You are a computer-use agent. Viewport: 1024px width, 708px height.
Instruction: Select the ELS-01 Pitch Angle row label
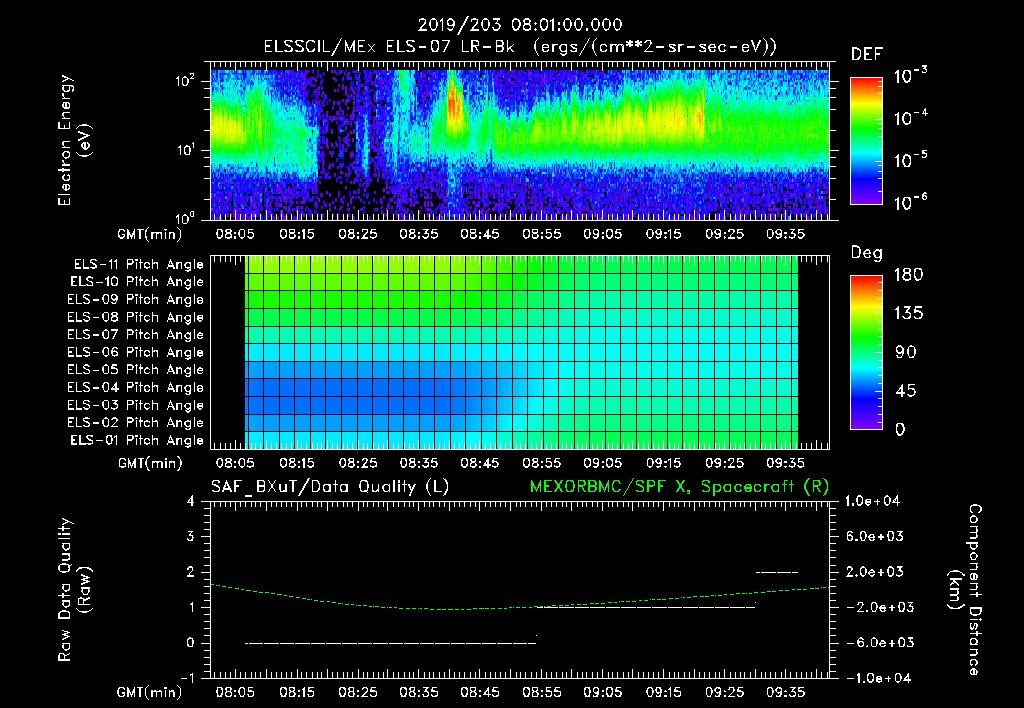click(137, 440)
